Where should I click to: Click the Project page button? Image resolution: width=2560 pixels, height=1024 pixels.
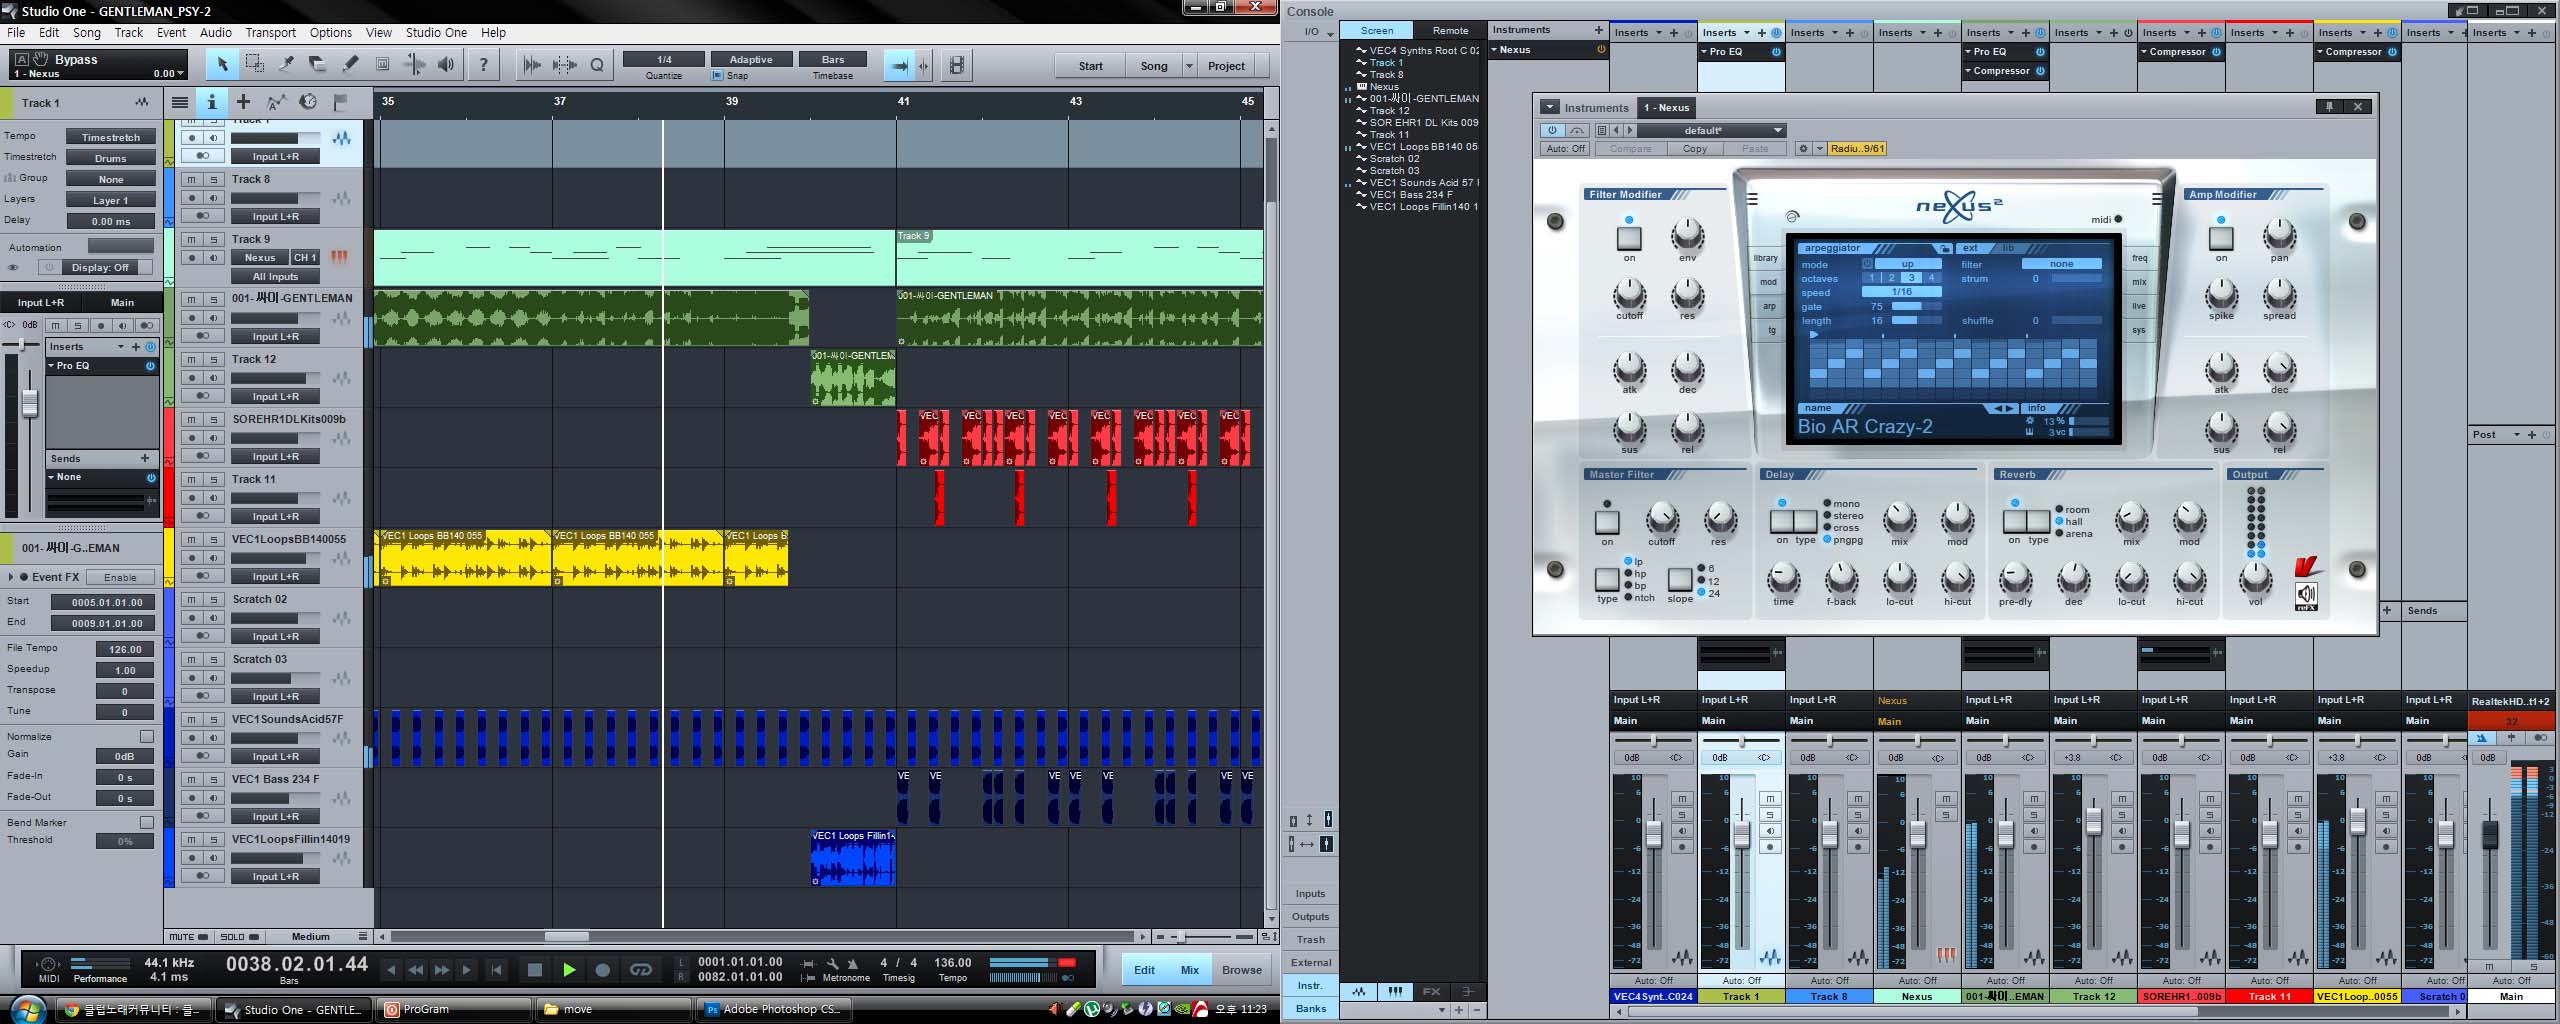(x=1226, y=66)
